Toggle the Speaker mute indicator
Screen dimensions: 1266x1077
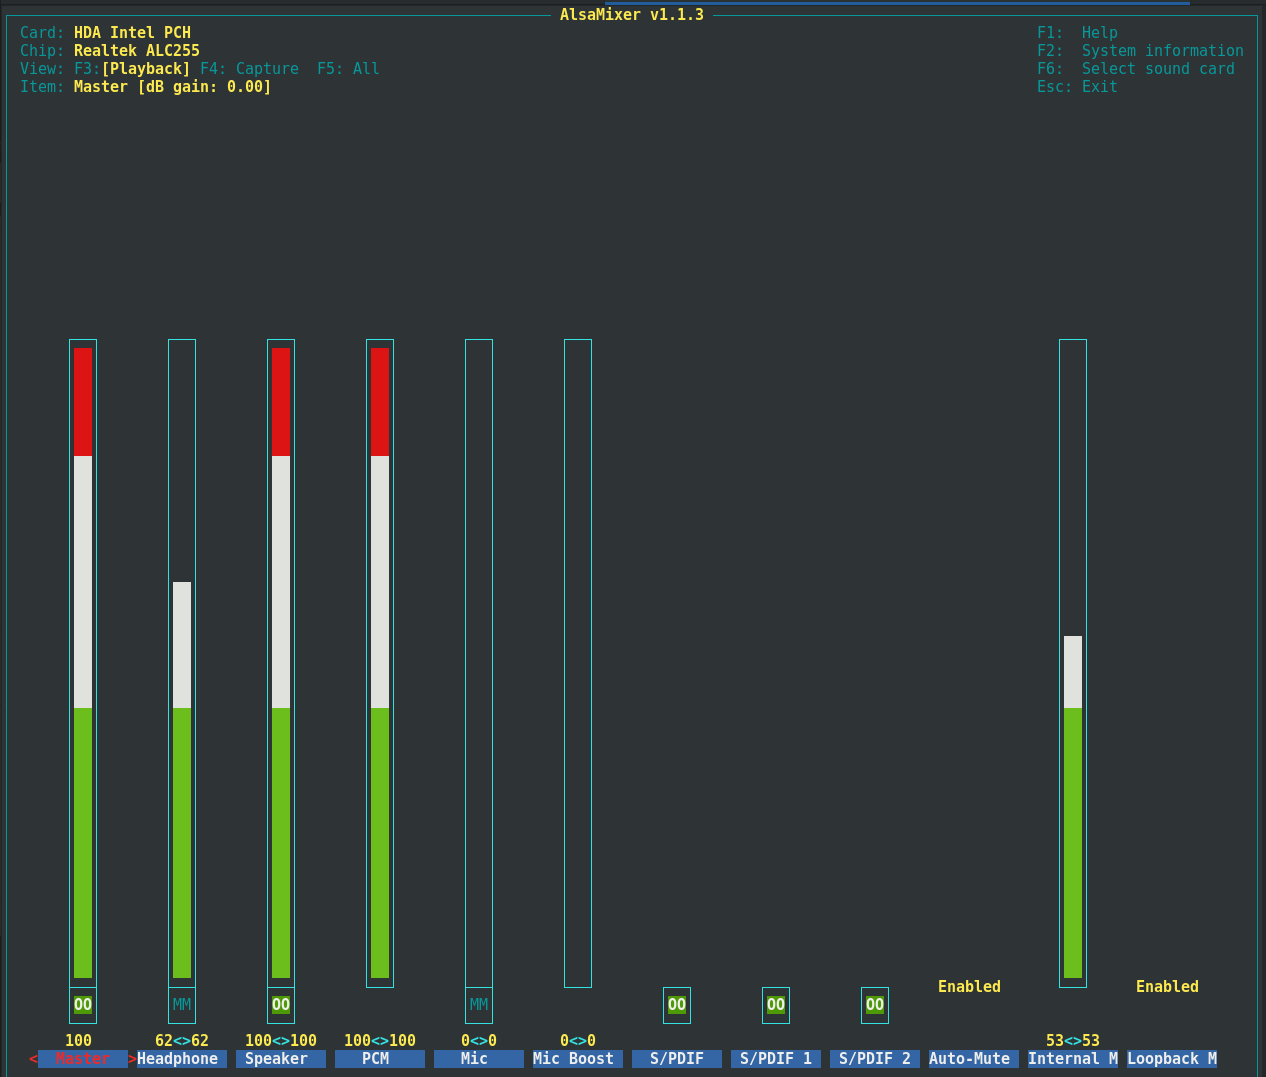(281, 1005)
